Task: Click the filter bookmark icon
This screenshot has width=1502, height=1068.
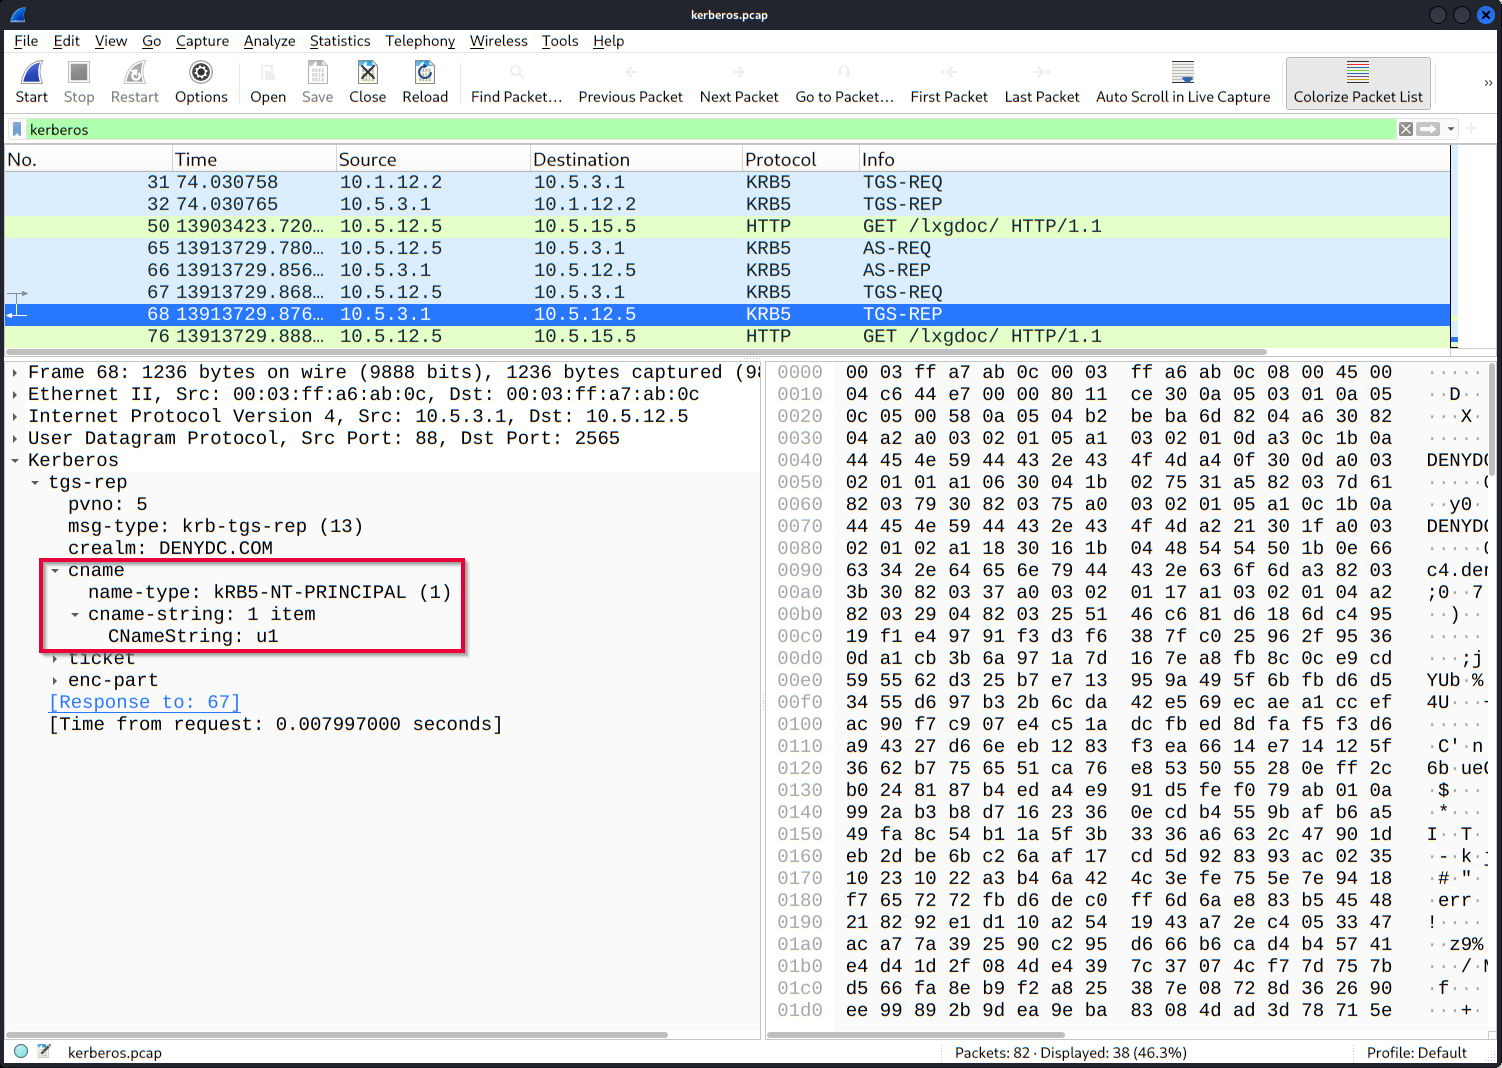Action: (x=17, y=129)
